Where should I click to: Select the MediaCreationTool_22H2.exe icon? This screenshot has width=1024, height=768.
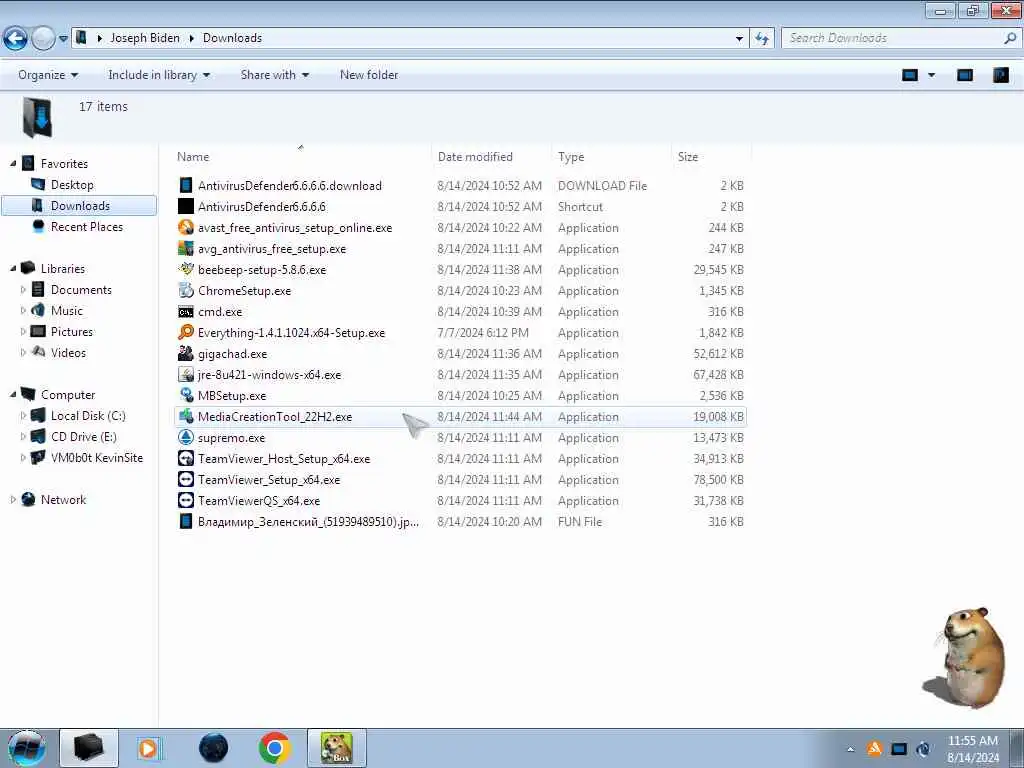pos(186,416)
